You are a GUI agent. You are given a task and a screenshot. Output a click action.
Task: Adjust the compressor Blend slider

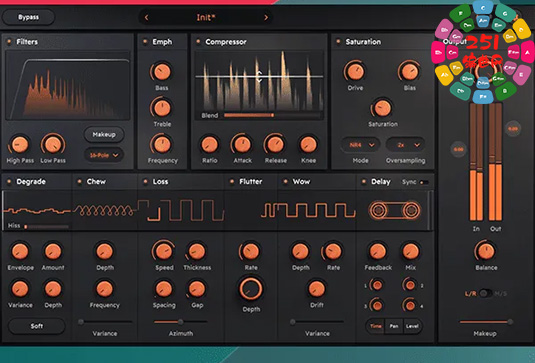pos(272,115)
